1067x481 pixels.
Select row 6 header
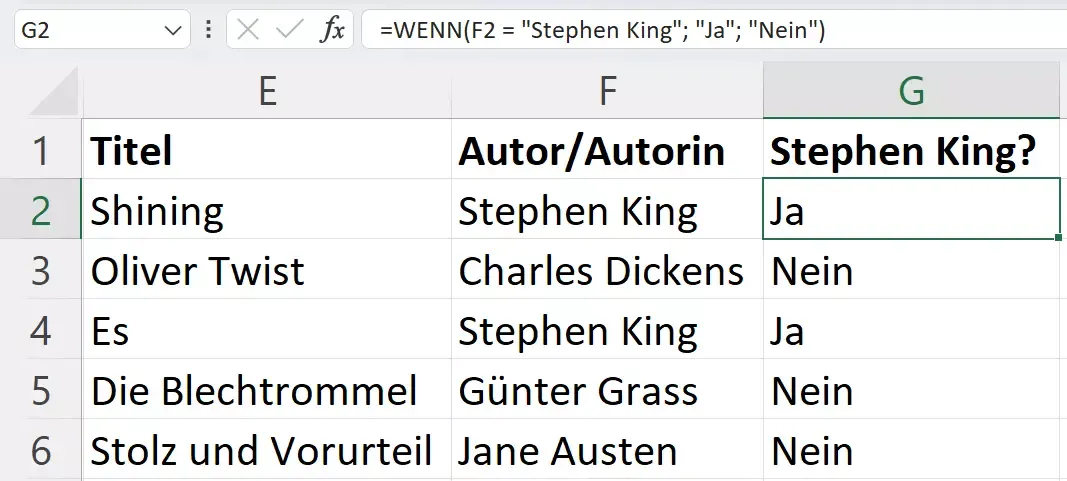pos(40,451)
